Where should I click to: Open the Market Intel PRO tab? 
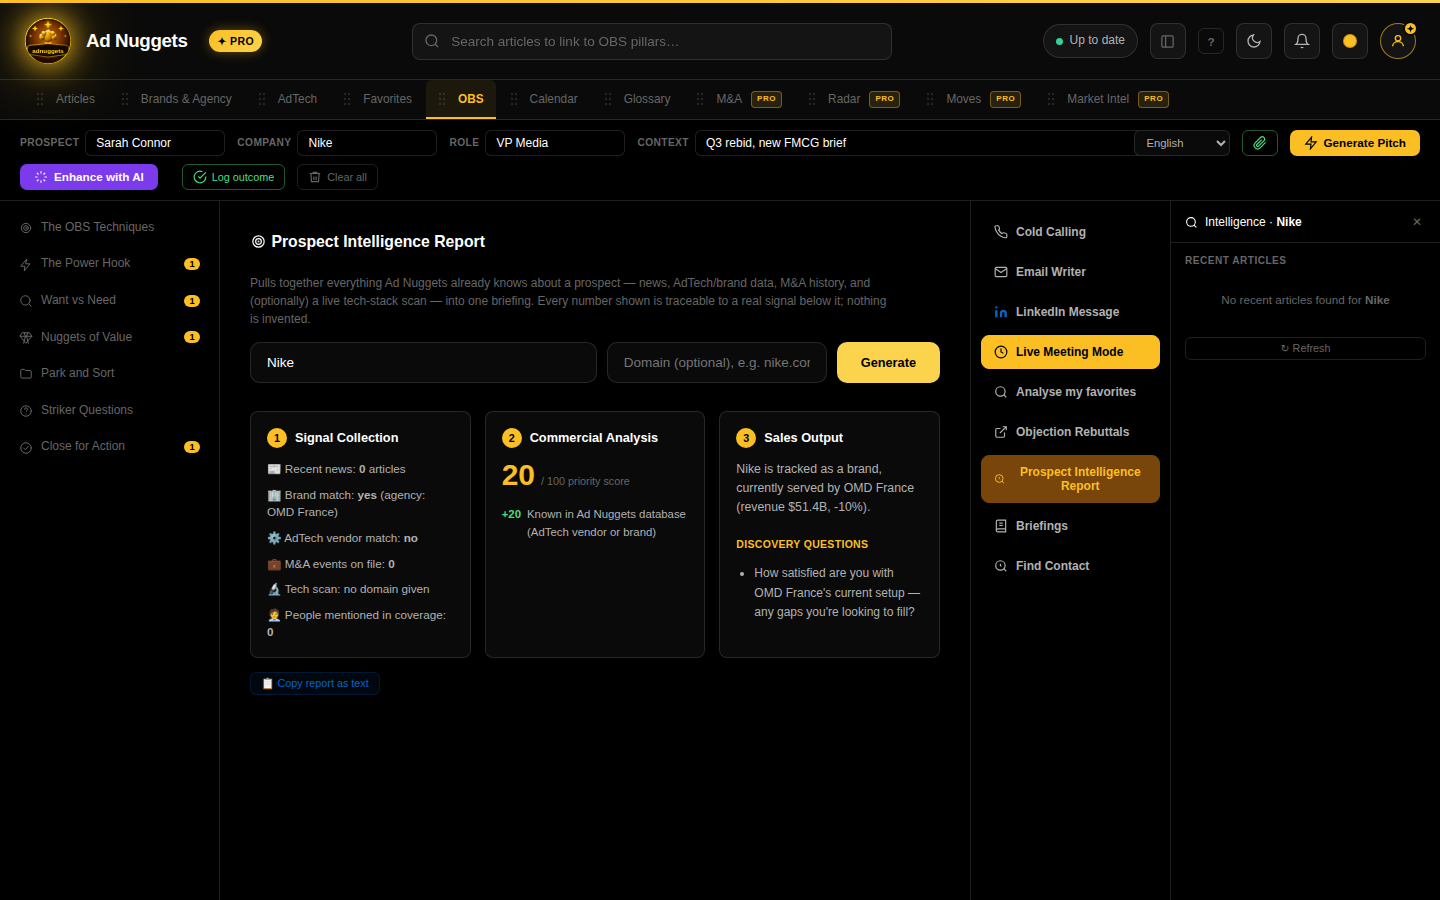[1108, 99]
